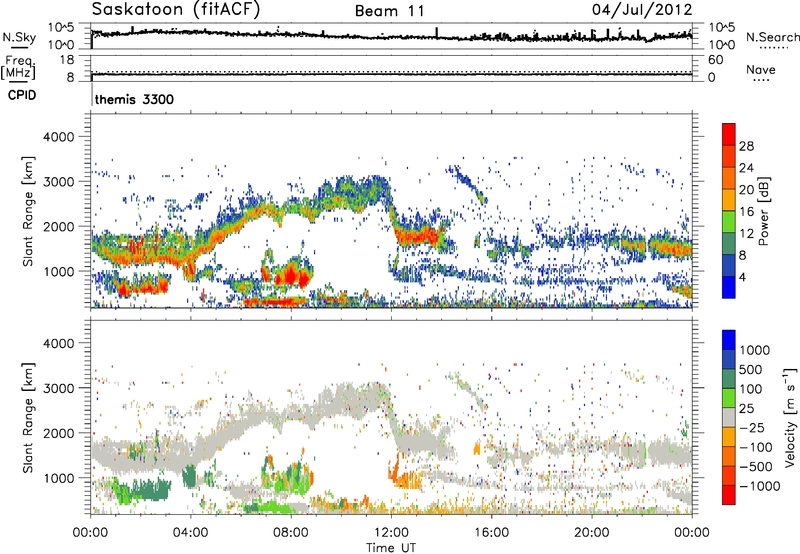Click the "04:00" time tick label
This screenshot has height=554, width=800.
click(191, 533)
